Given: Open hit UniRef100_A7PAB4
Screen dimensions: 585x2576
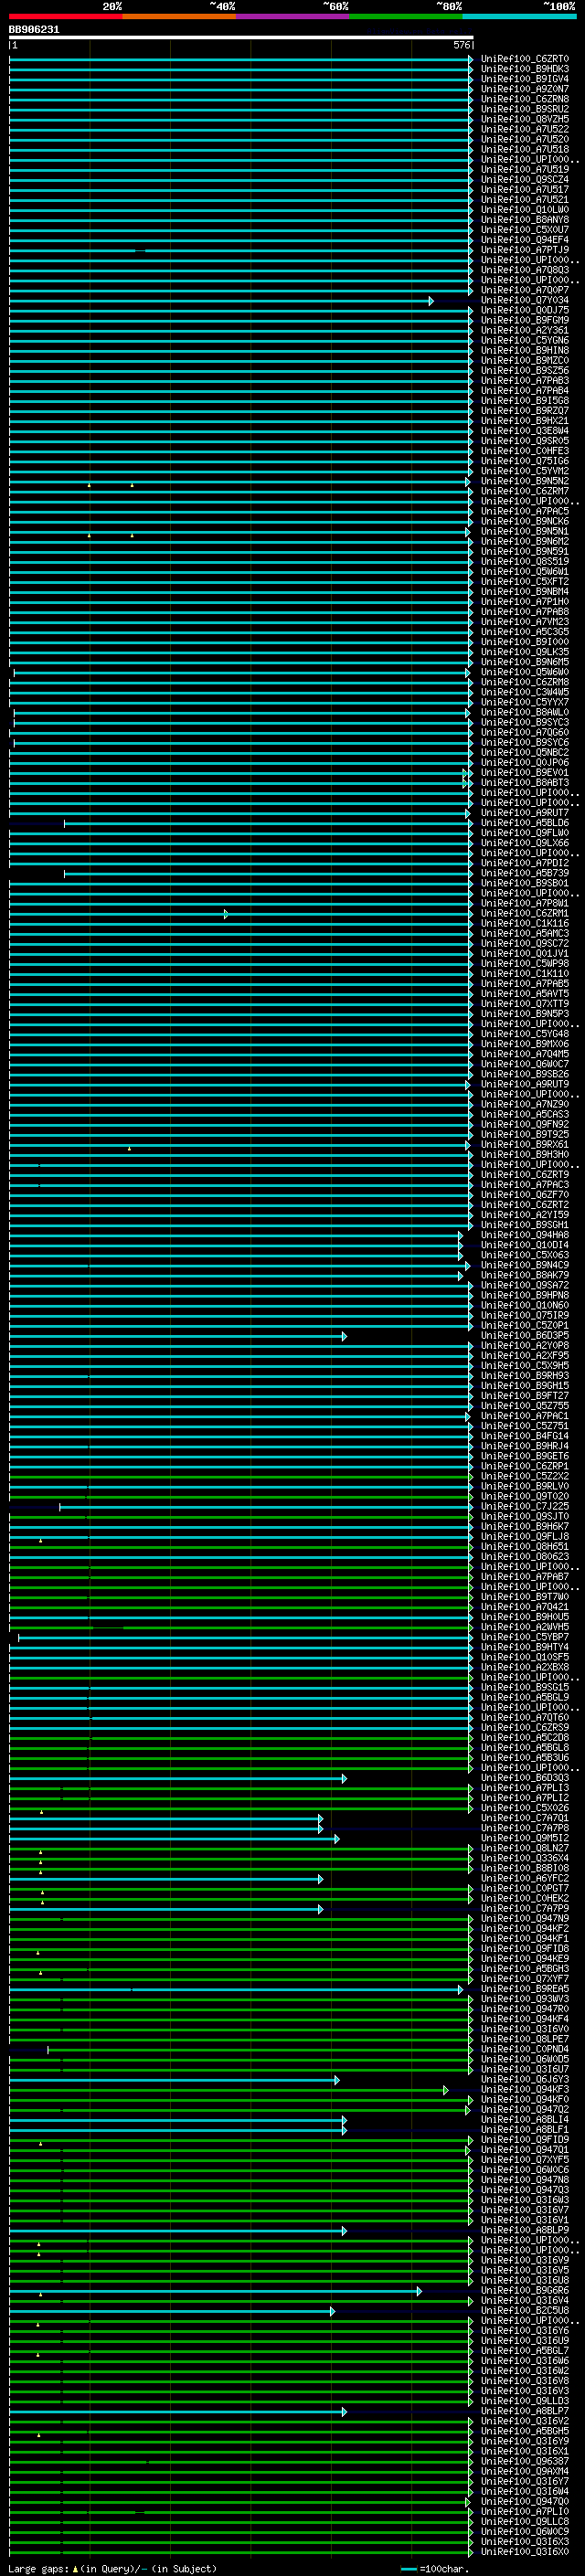Looking at the screenshot, I should click(x=525, y=390).
